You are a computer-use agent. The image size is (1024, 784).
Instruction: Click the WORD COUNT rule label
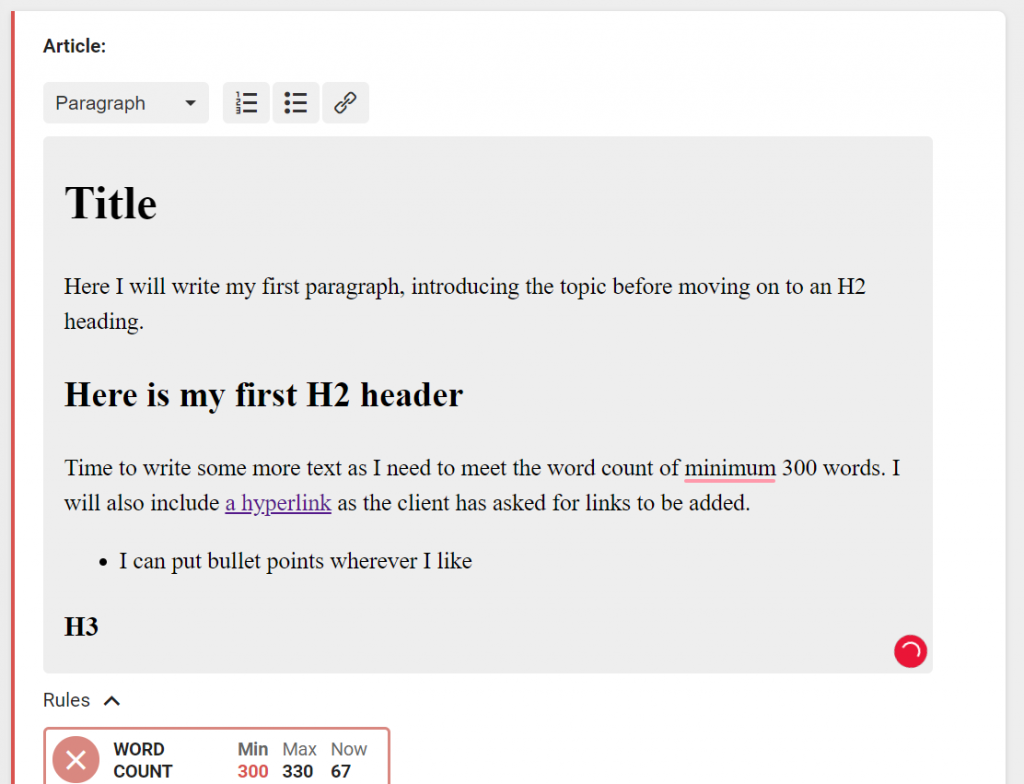click(x=143, y=760)
